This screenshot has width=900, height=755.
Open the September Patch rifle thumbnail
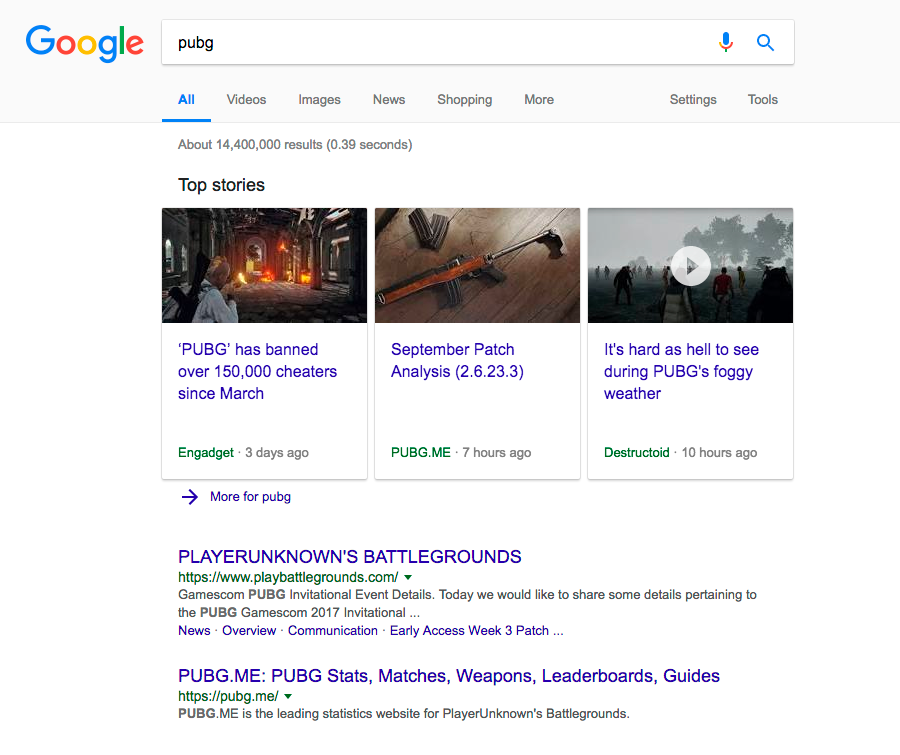click(x=477, y=265)
